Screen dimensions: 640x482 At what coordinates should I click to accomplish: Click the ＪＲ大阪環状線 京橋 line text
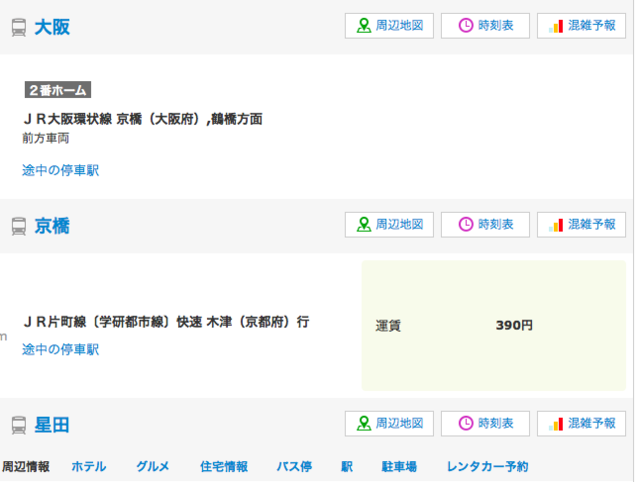[x=142, y=119]
